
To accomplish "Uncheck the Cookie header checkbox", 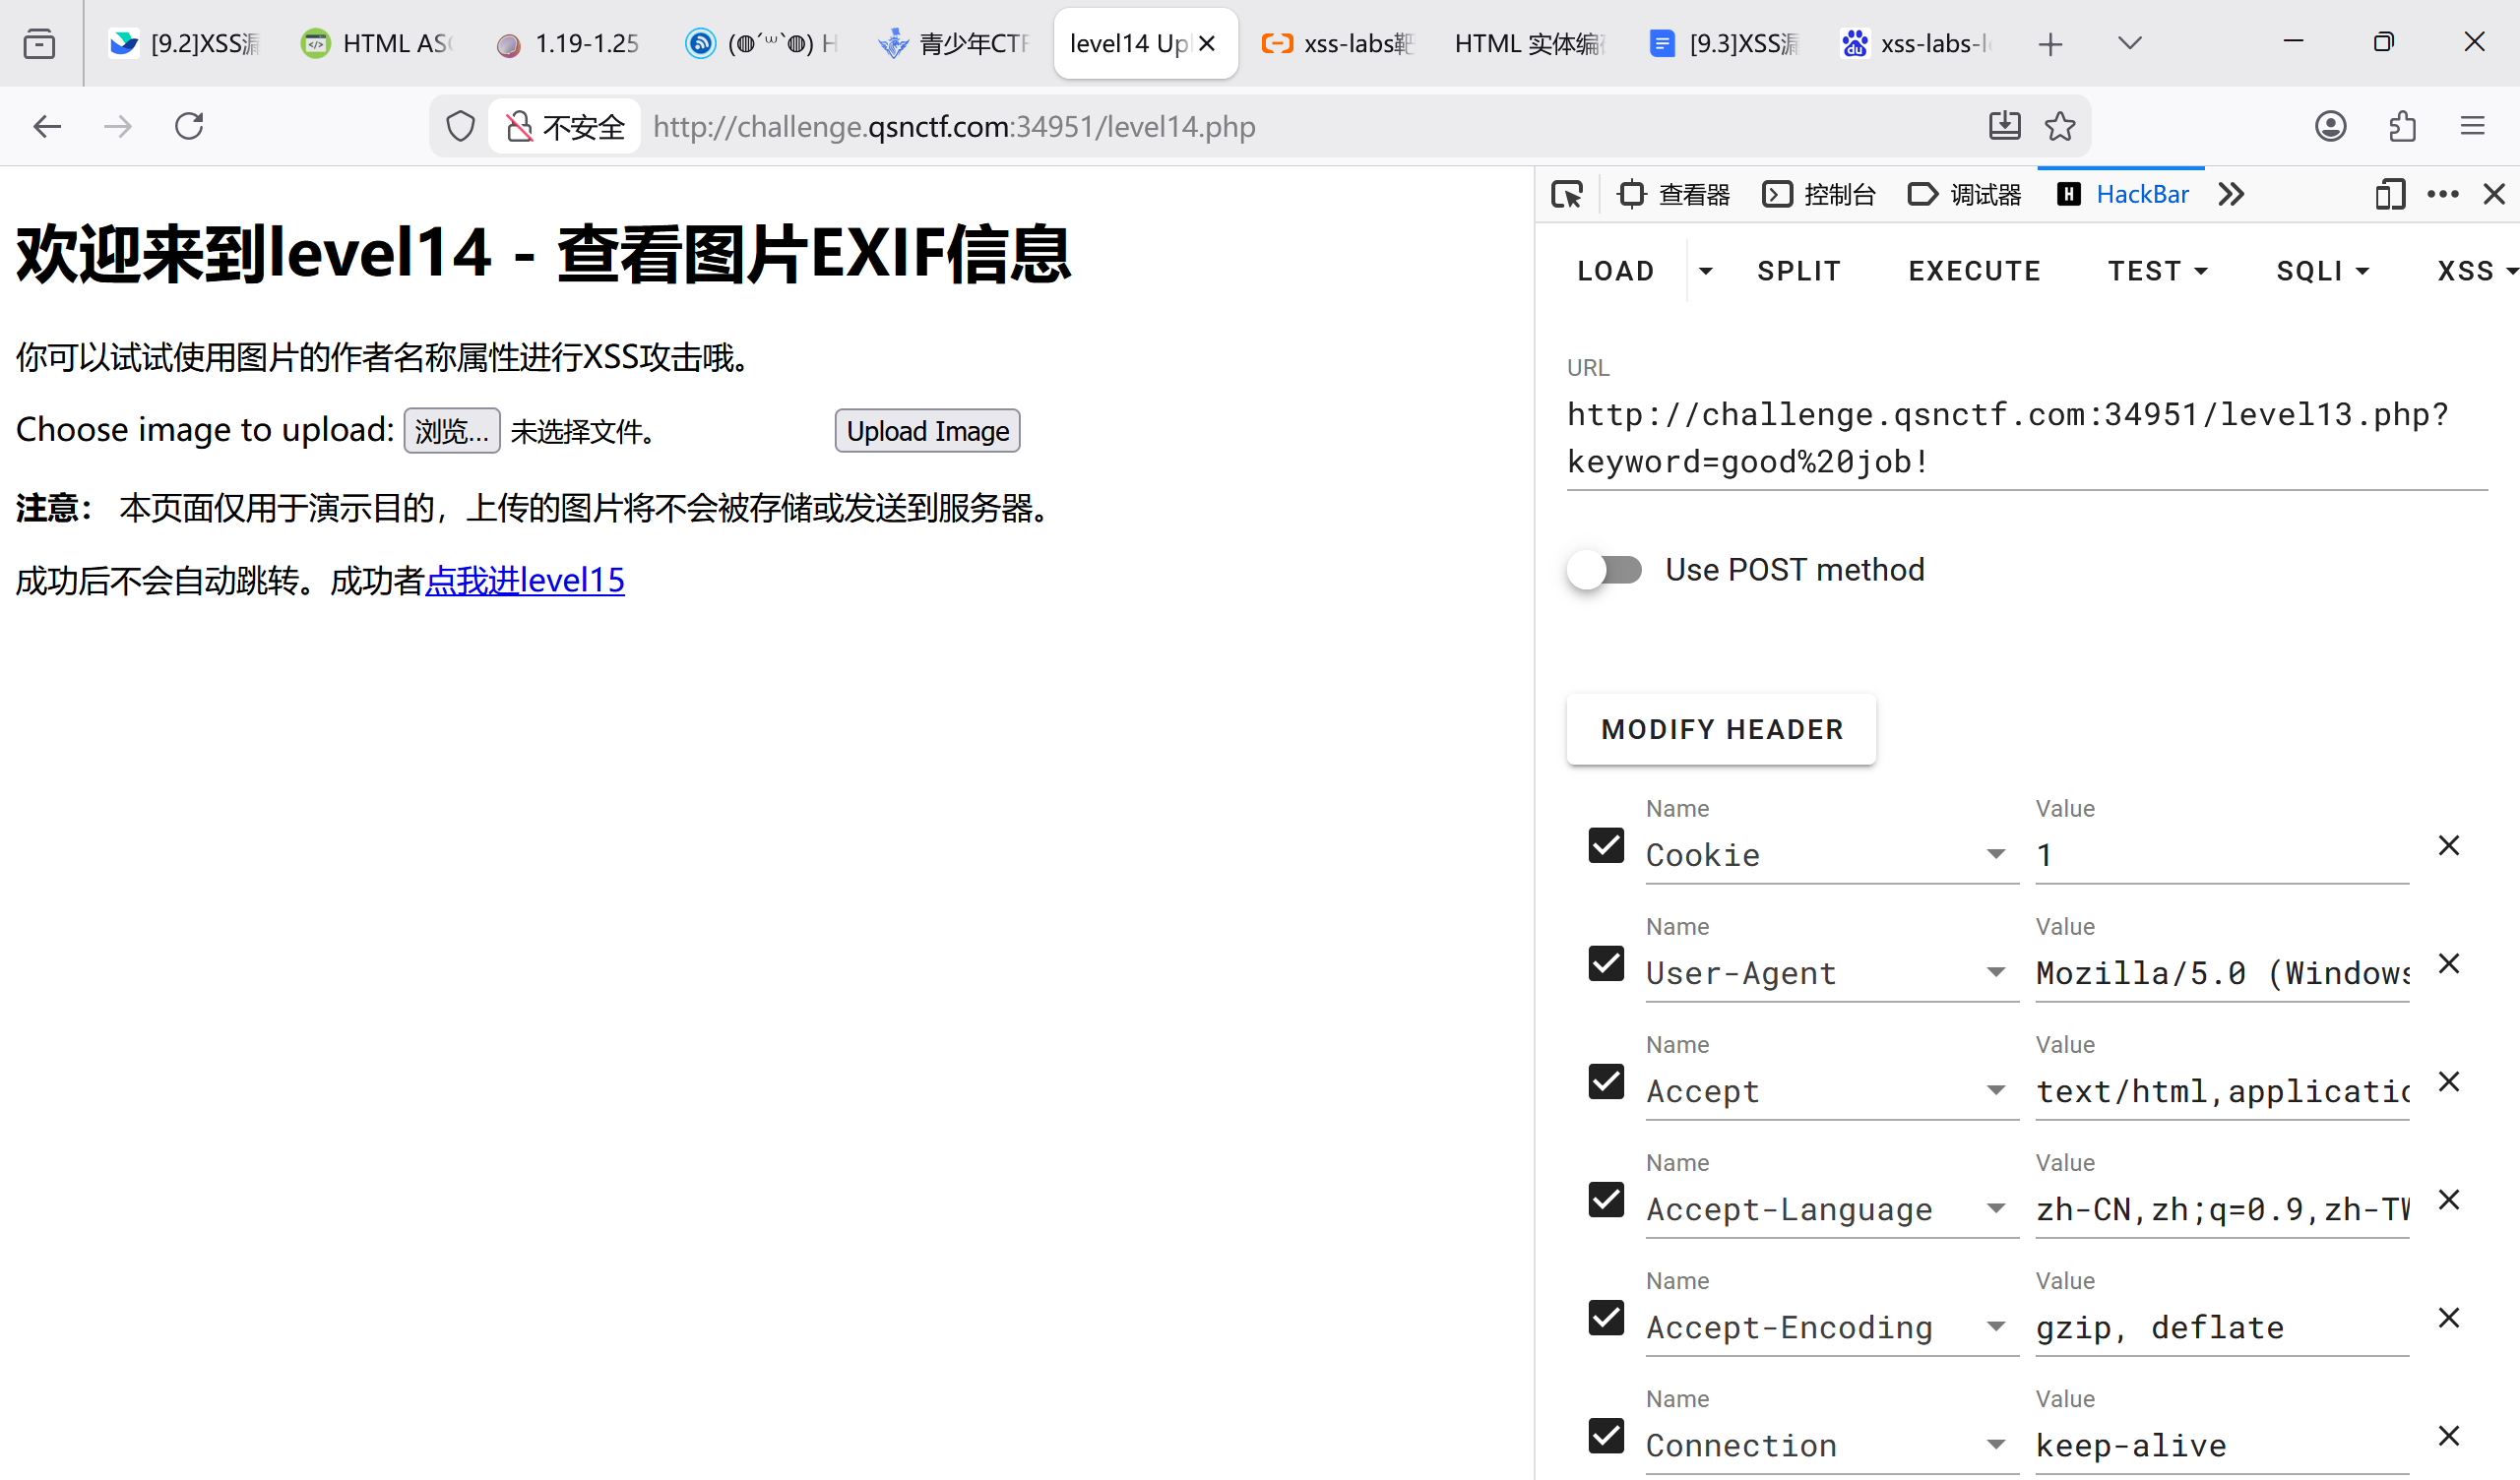I will (1606, 846).
